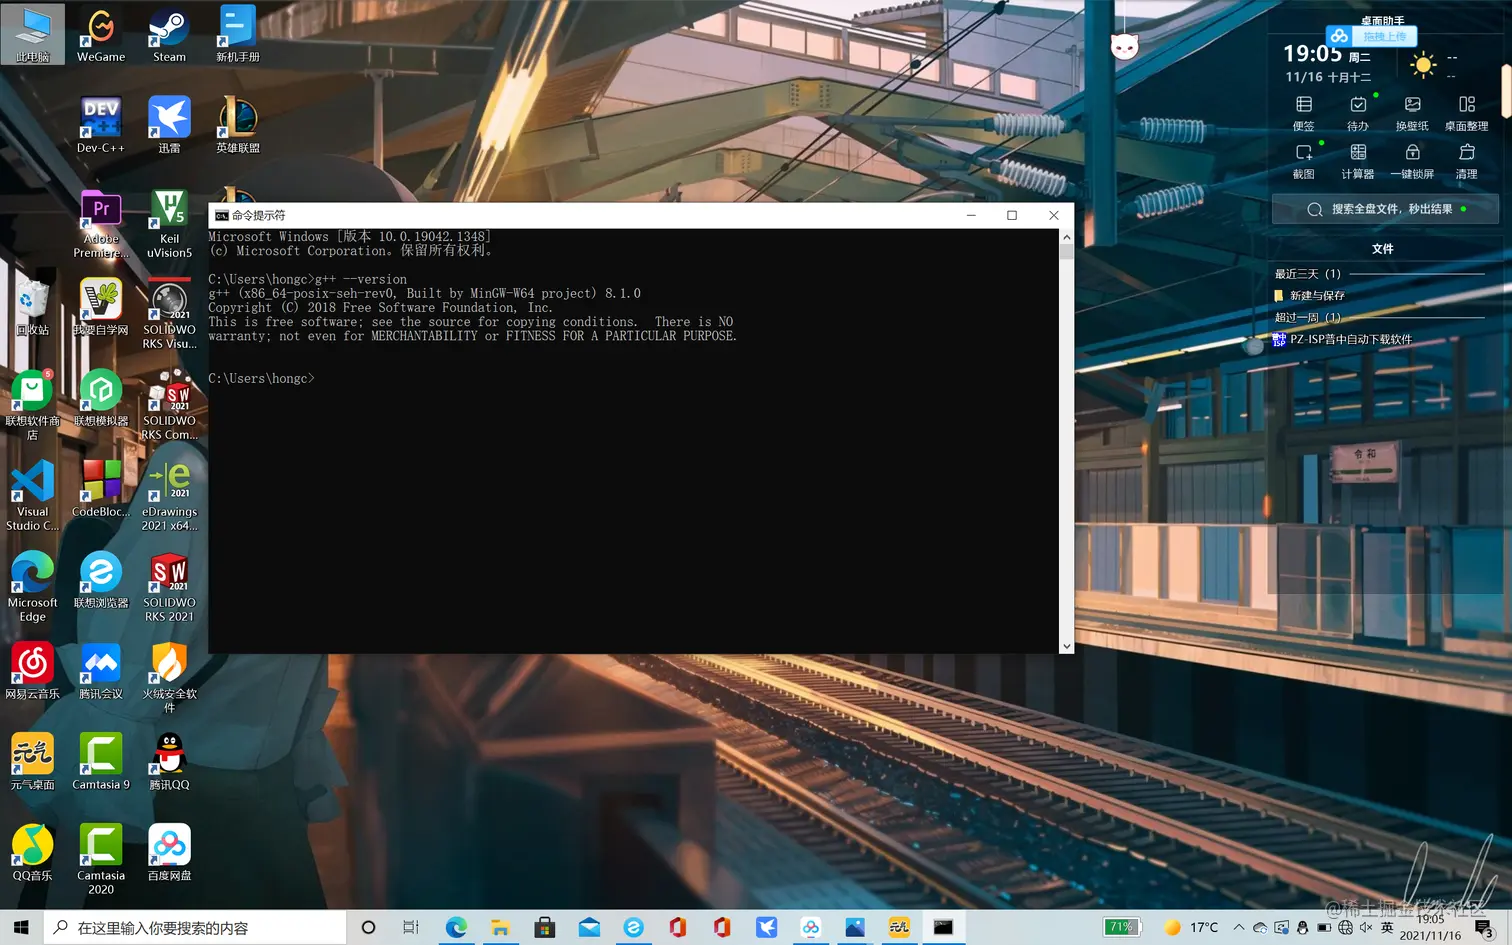This screenshot has width=1512, height=945.
Task: Open the Windows Start menu
Action: (21, 928)
